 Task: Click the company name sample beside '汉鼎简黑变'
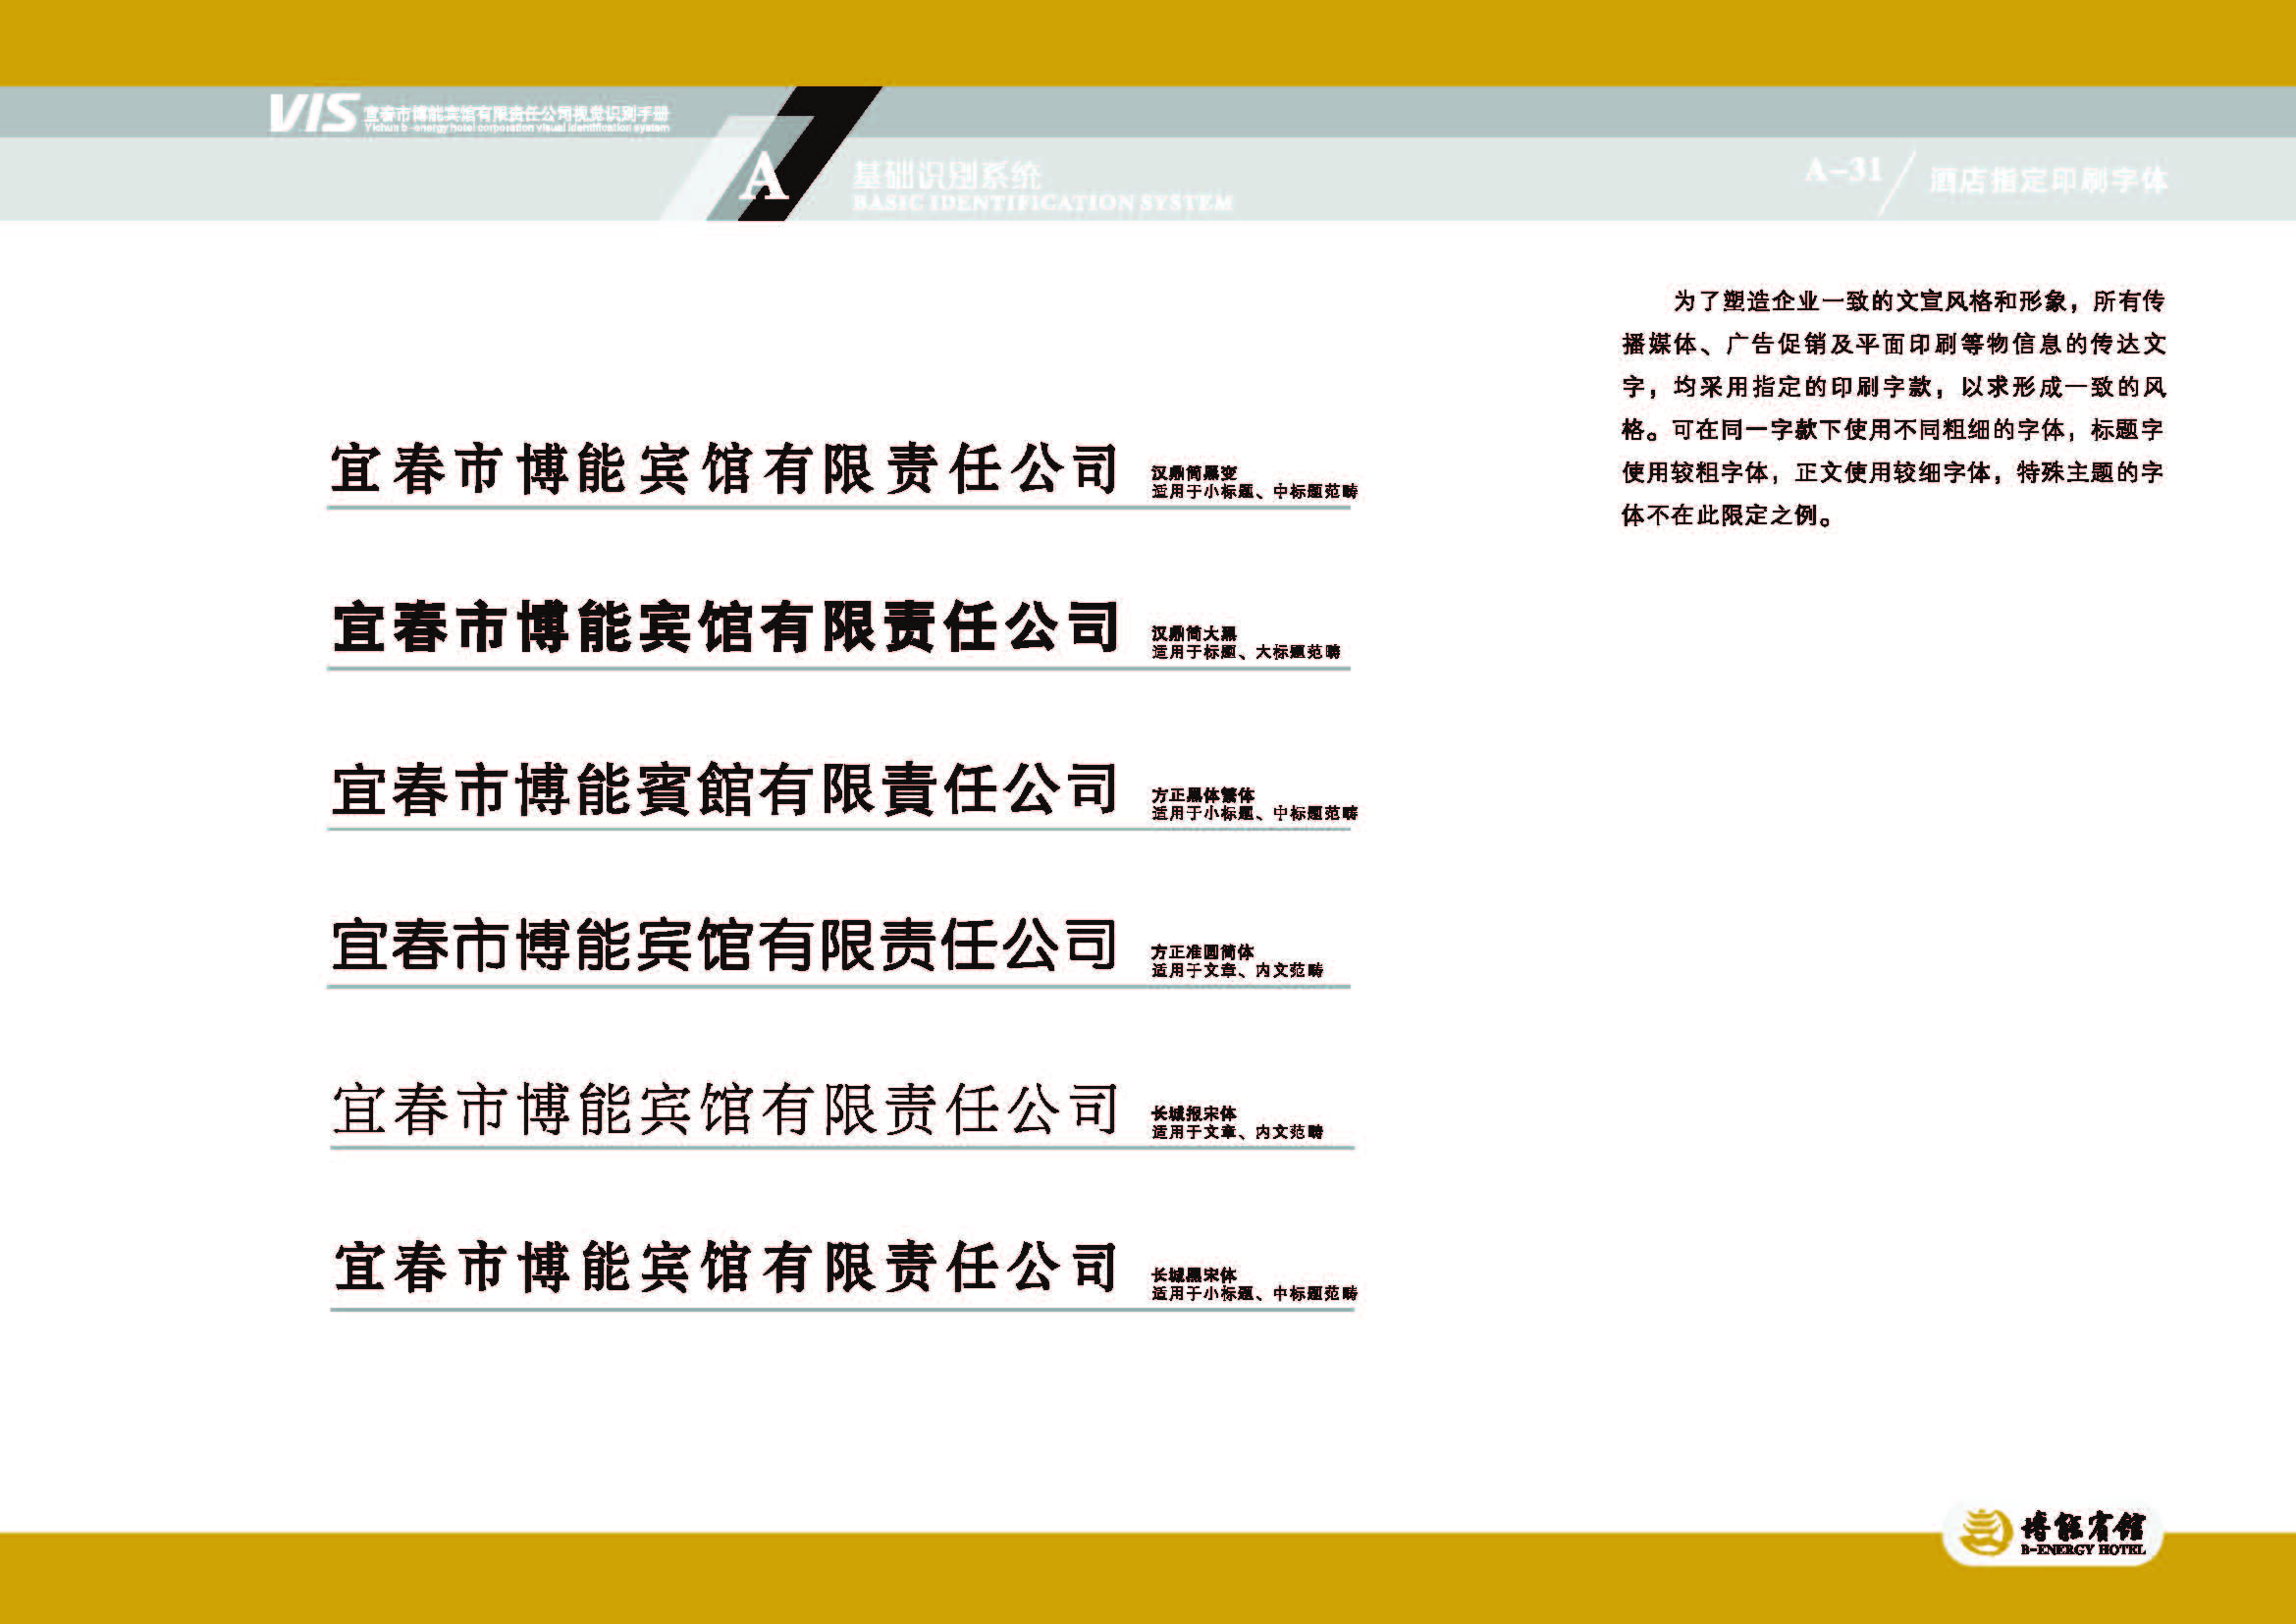(x=724, y=469)
